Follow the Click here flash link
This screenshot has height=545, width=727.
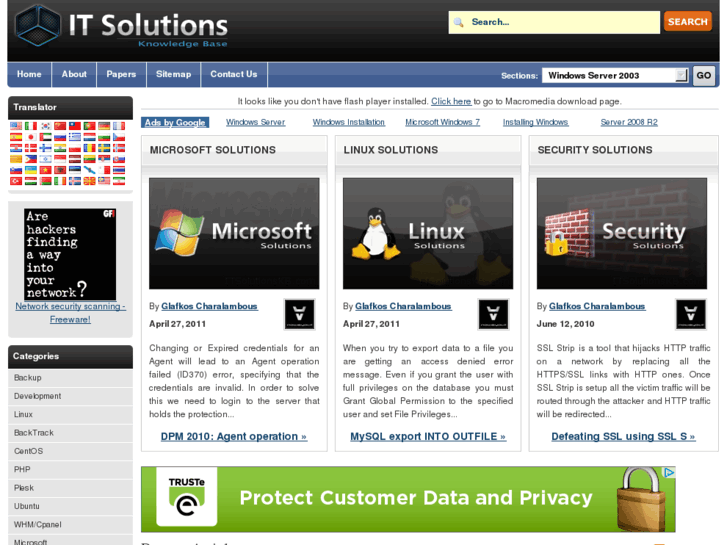451,101
